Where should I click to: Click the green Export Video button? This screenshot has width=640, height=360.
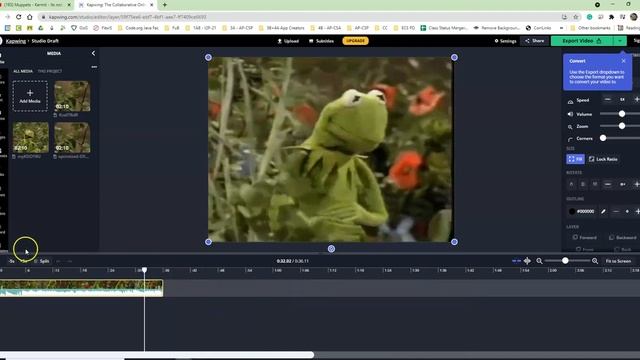(582, 41)
